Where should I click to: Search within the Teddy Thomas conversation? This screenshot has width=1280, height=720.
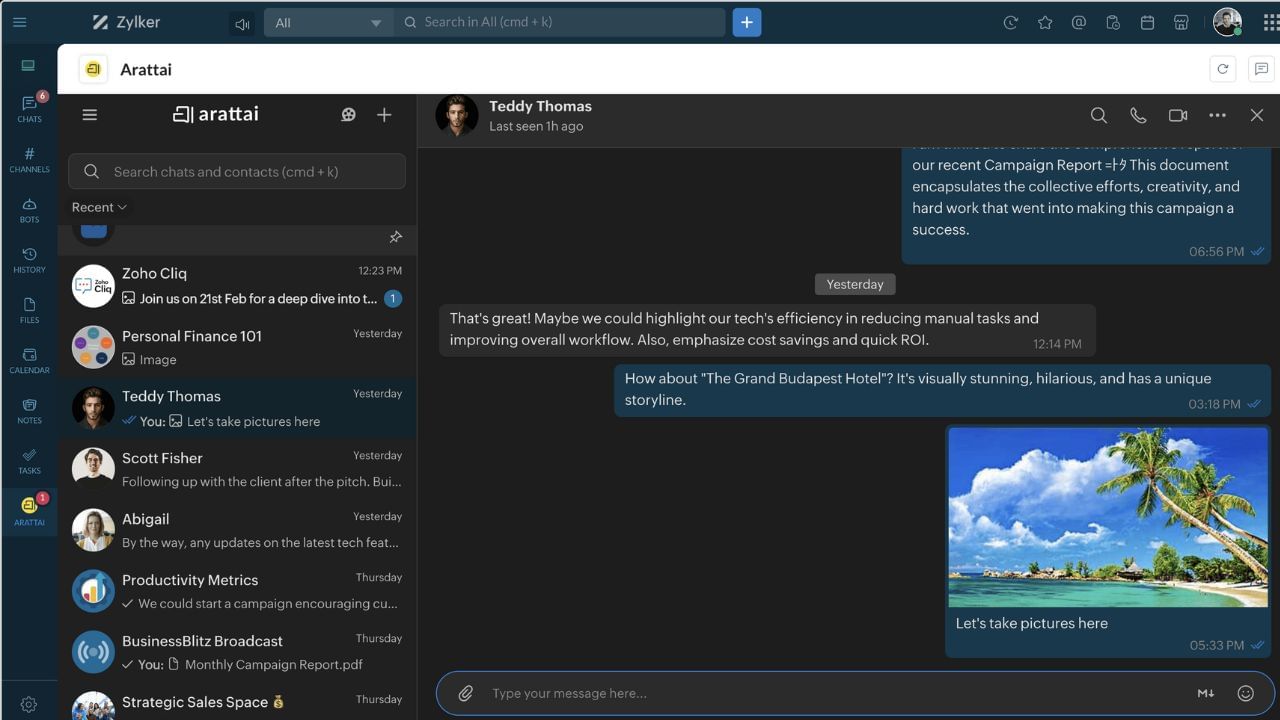click(x=1098, y=116)
